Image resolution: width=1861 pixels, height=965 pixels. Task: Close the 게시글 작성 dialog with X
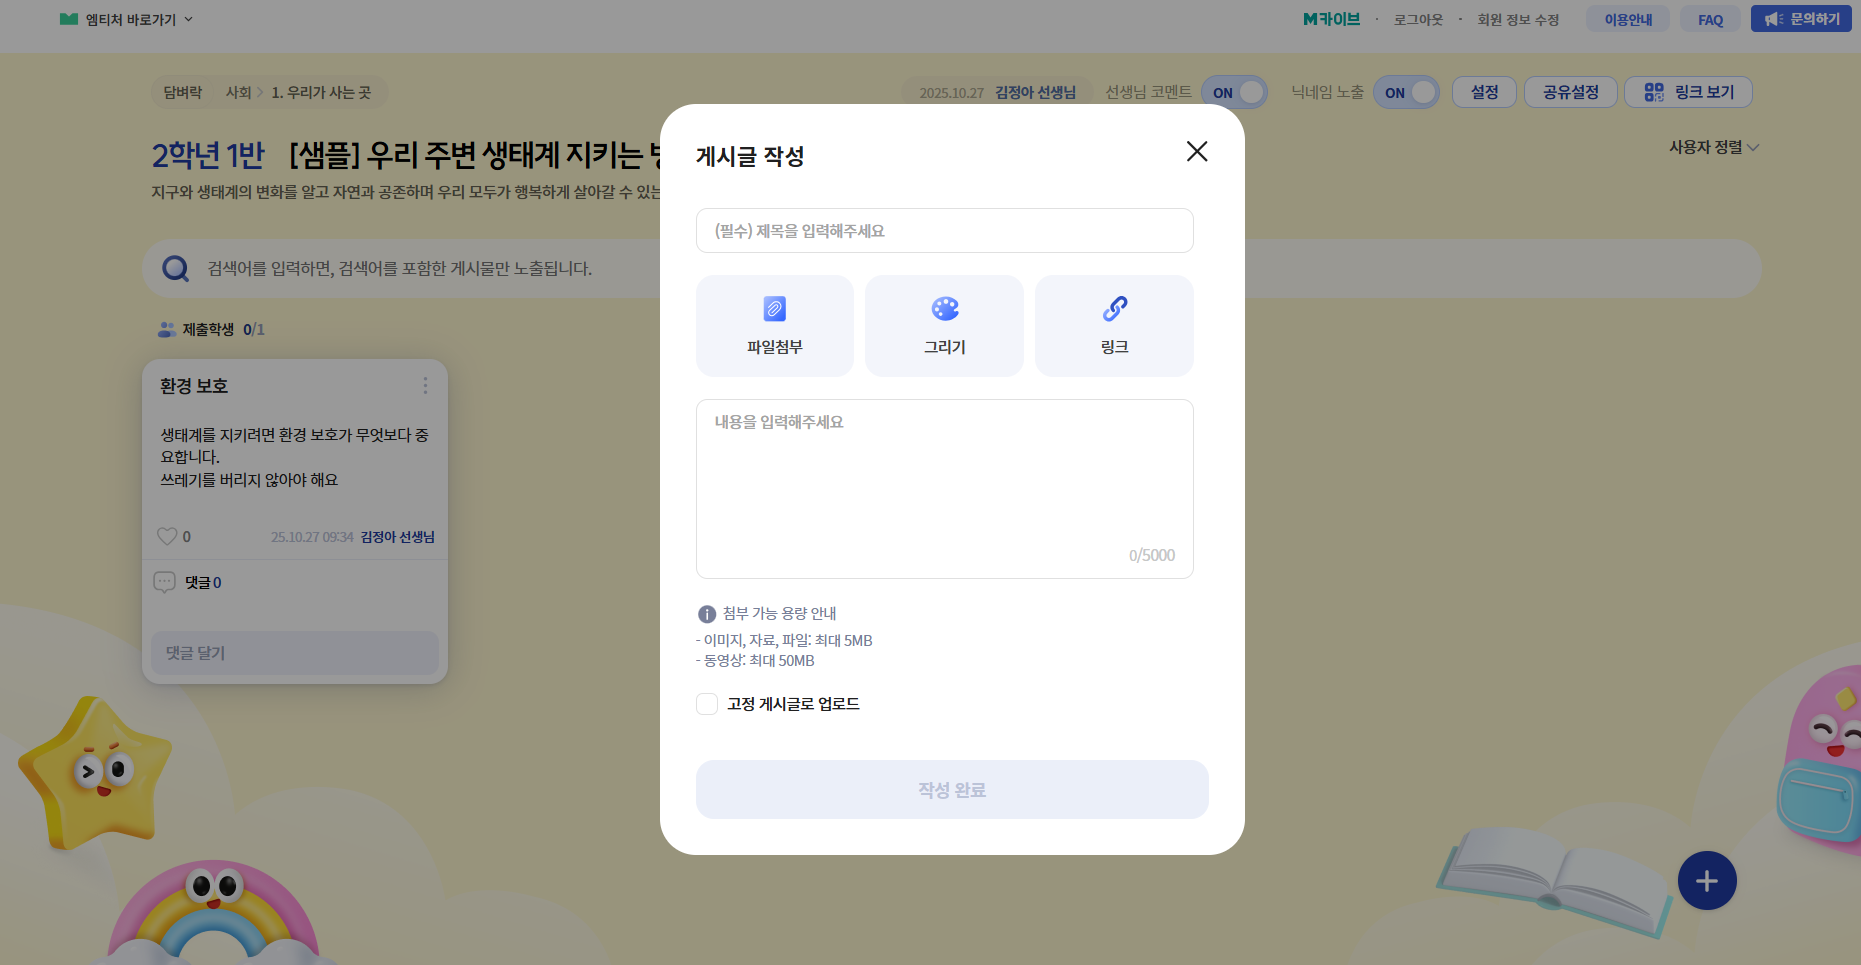click(1196, 151)
